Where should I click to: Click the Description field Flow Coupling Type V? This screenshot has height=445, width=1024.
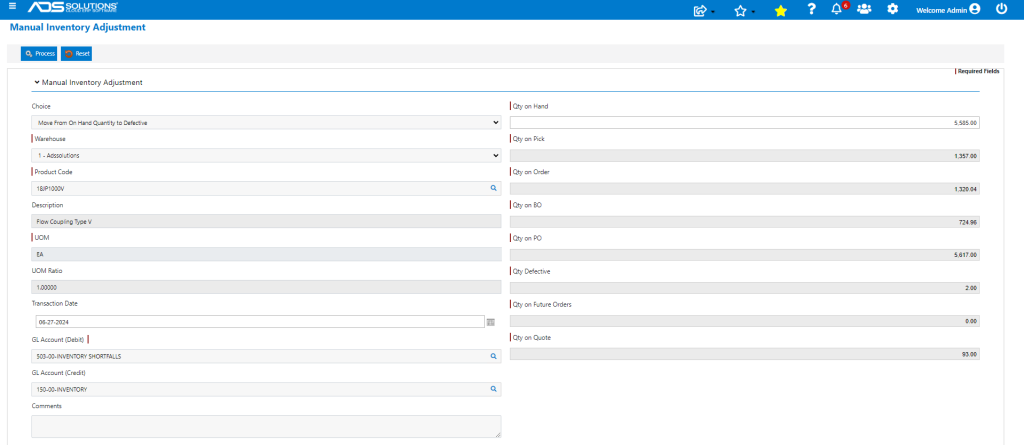click(266, 222)
